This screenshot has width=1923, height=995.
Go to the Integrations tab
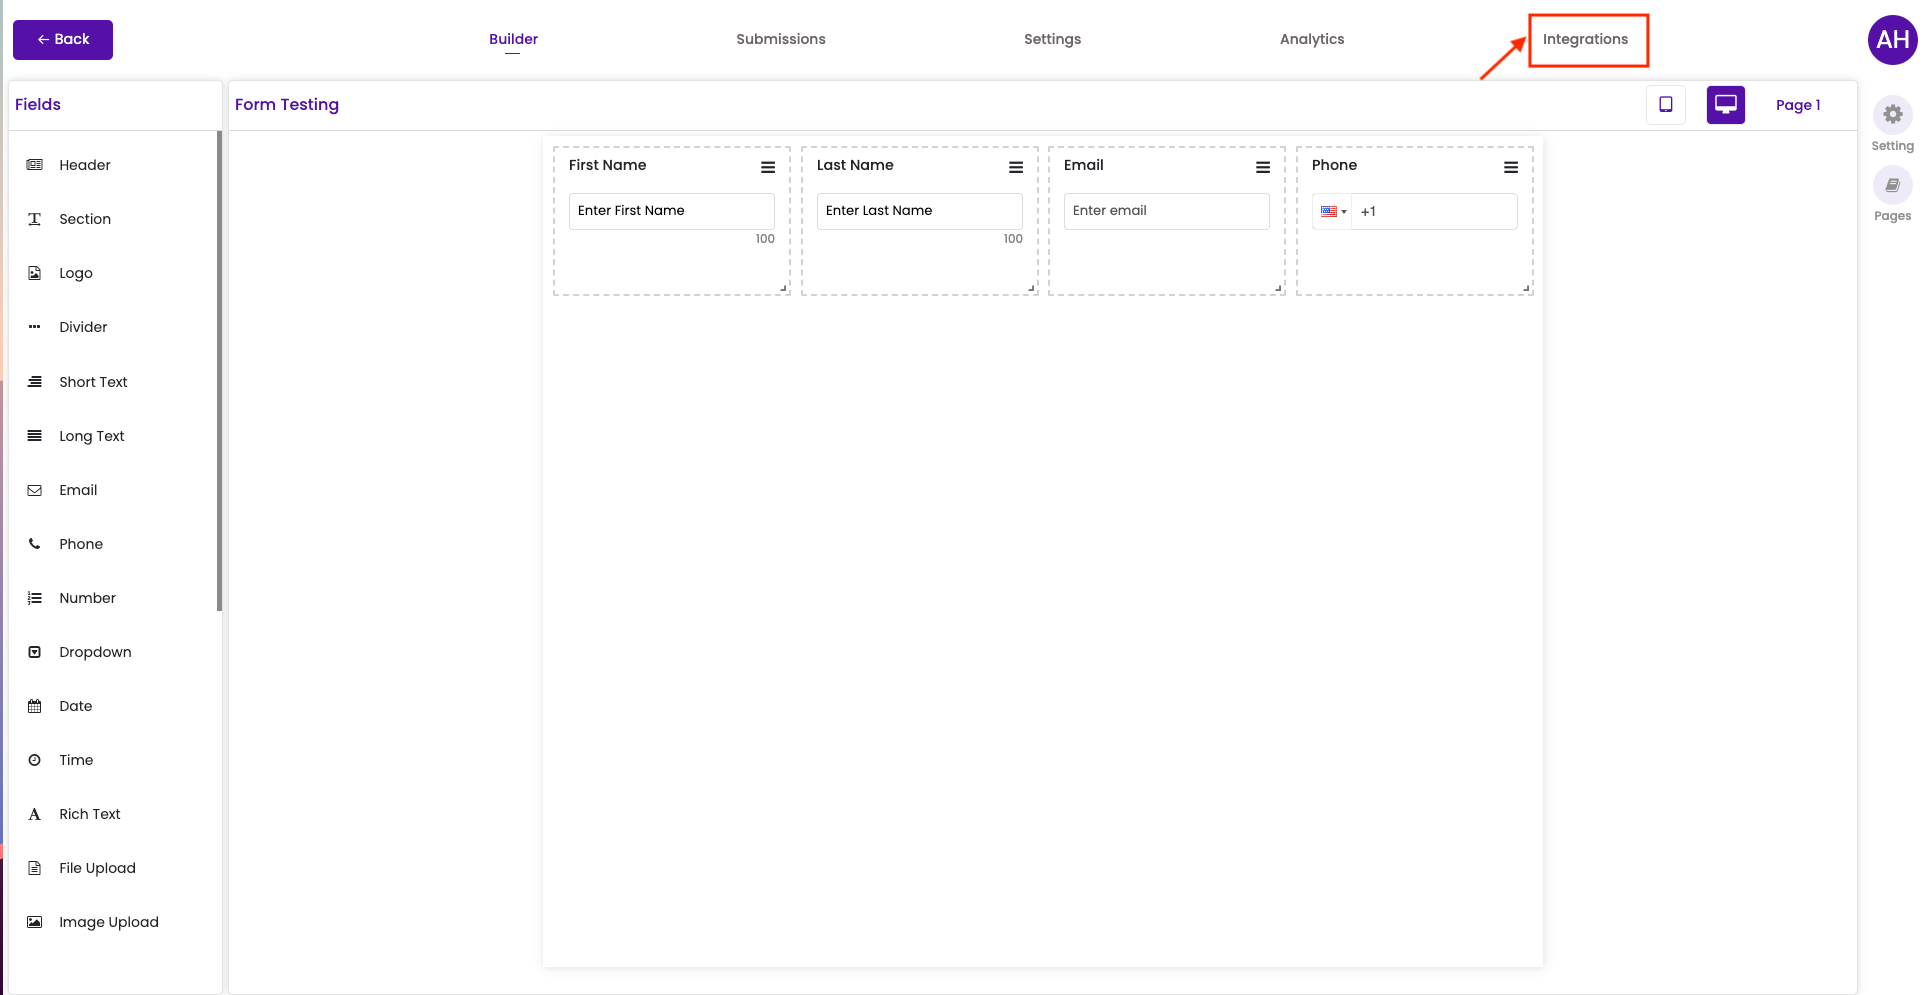1585,39
